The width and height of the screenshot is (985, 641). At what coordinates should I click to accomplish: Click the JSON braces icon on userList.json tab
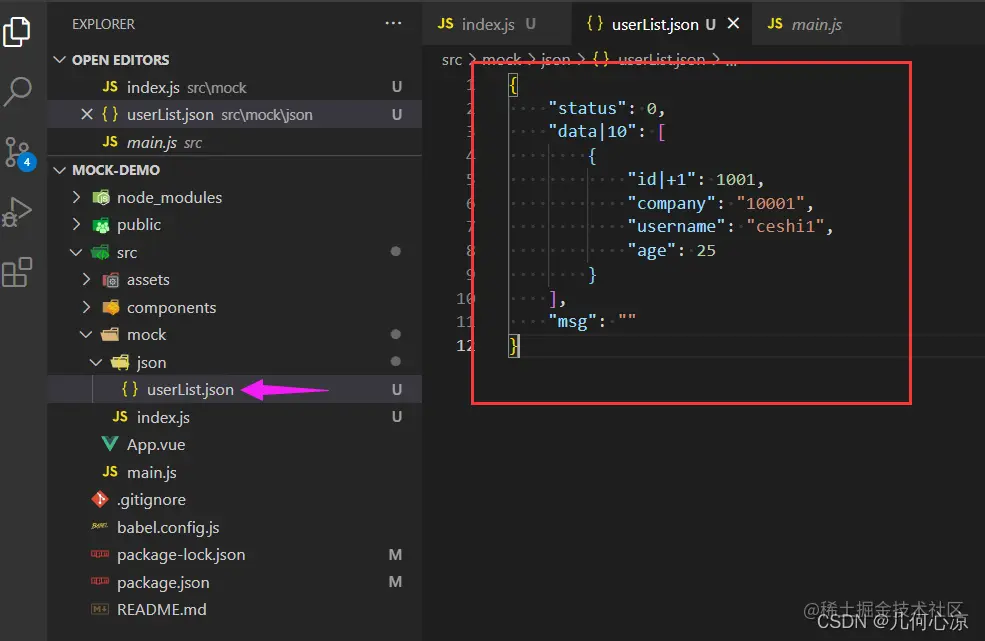[x=594, y=23]
